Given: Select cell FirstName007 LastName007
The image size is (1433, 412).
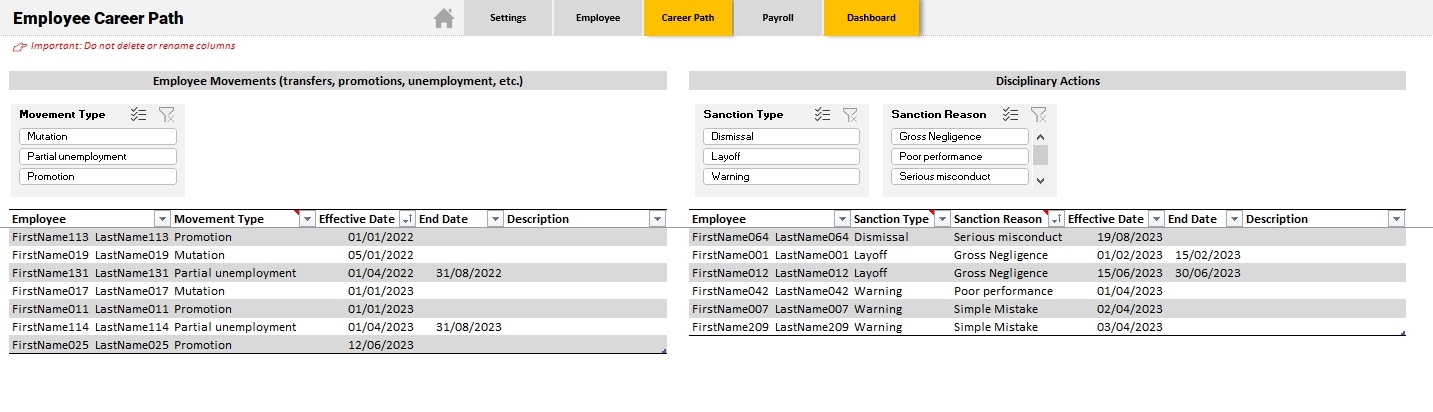Looking at the screenshot, I should click(x=770, y=309).
